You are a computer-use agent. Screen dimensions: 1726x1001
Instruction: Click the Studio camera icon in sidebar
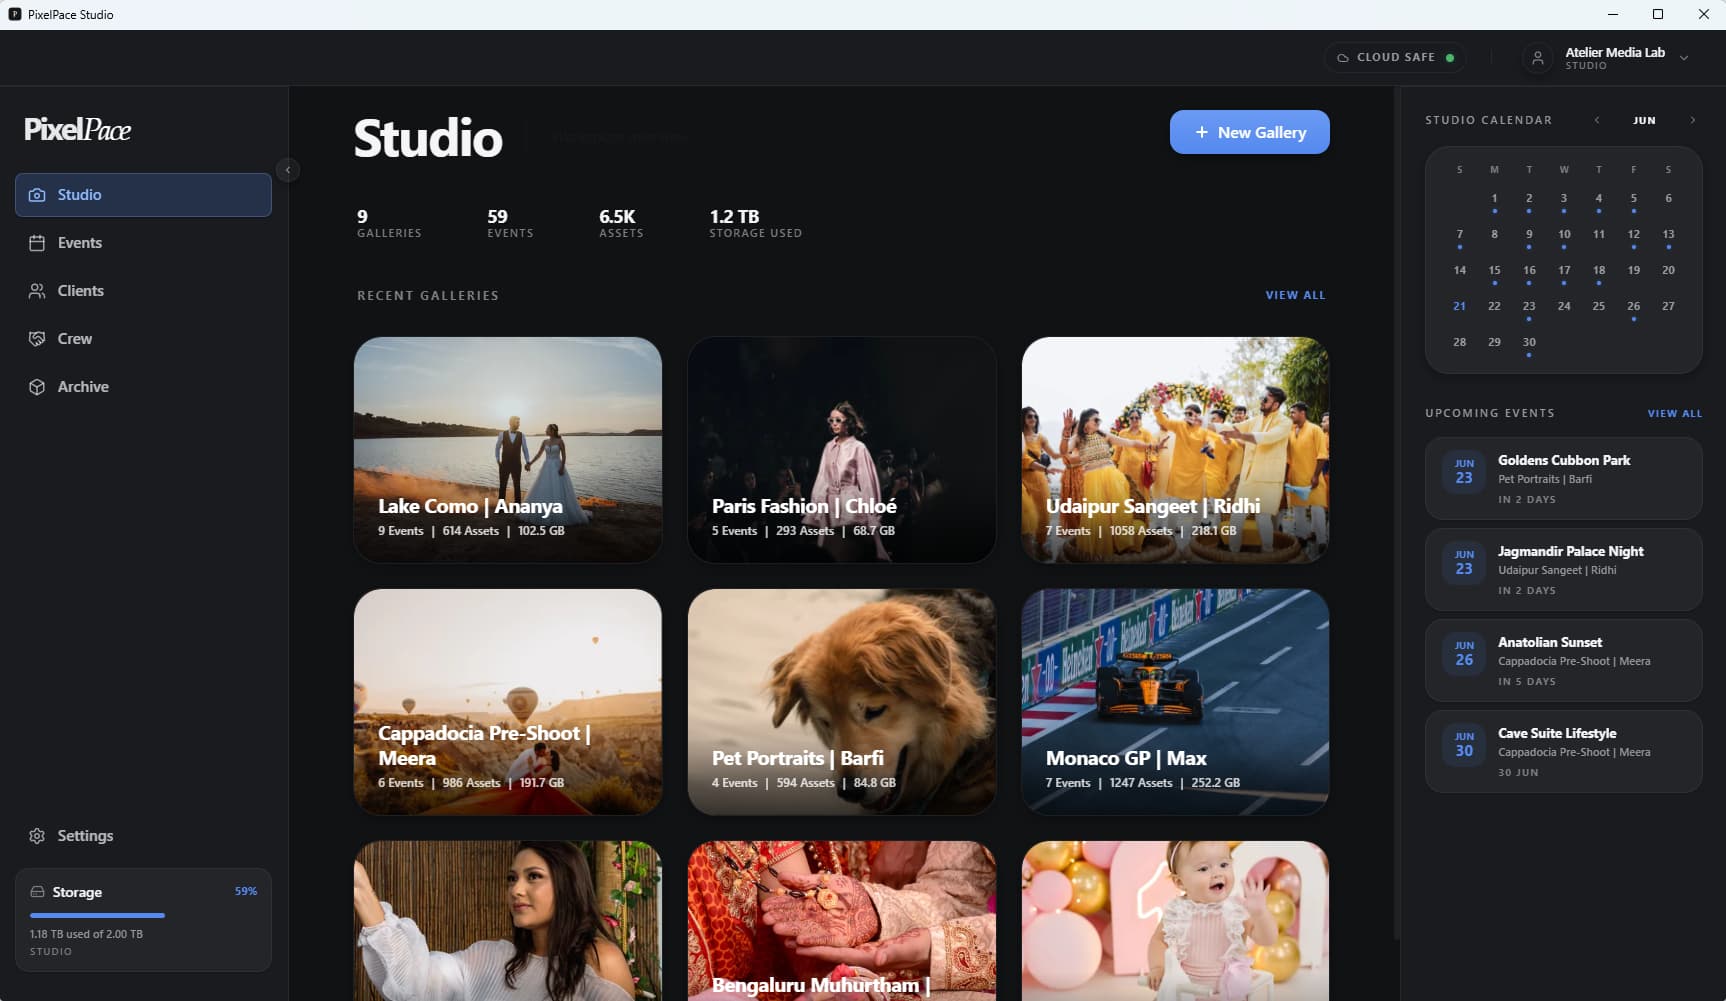pos(37,195)
